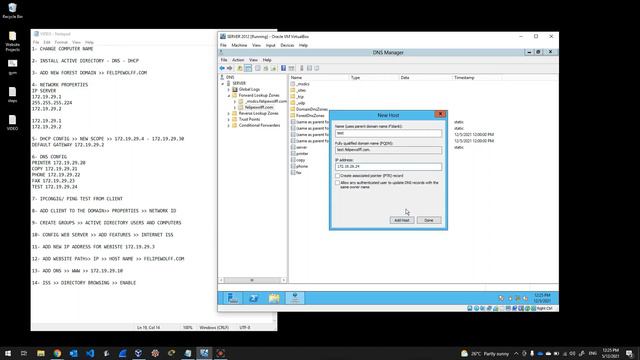Viewport: 640px width, 360px height.
Task: Check Allow any authenticated user to update DNS records
Action: click(x=338, y=183)
